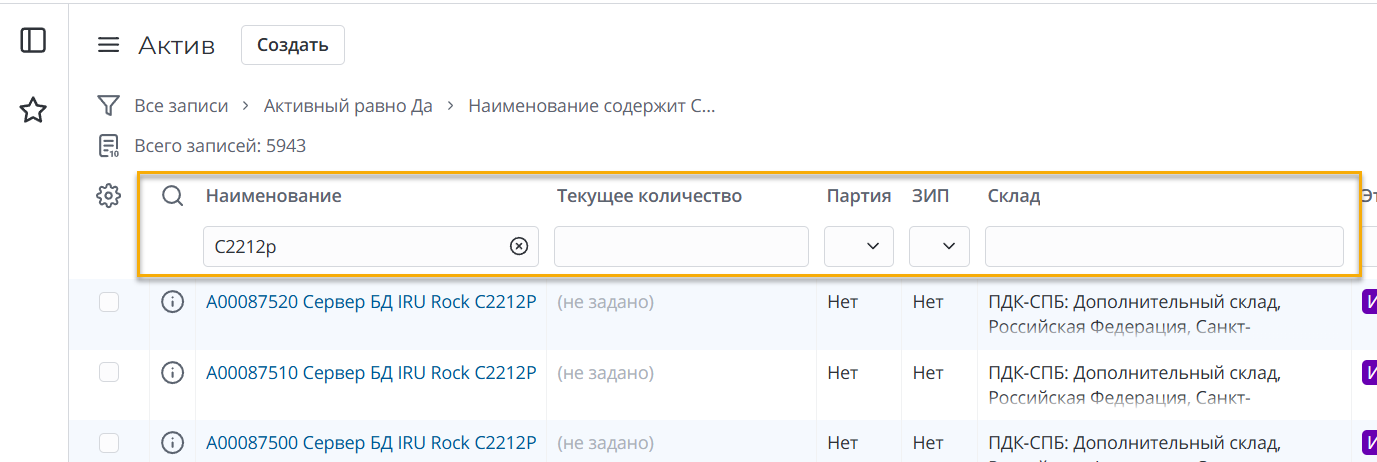The height and width of the screenshot is (462, 1377).
Task: Check the row A00087500 checkbox
Action: click(x=109, y=442)
